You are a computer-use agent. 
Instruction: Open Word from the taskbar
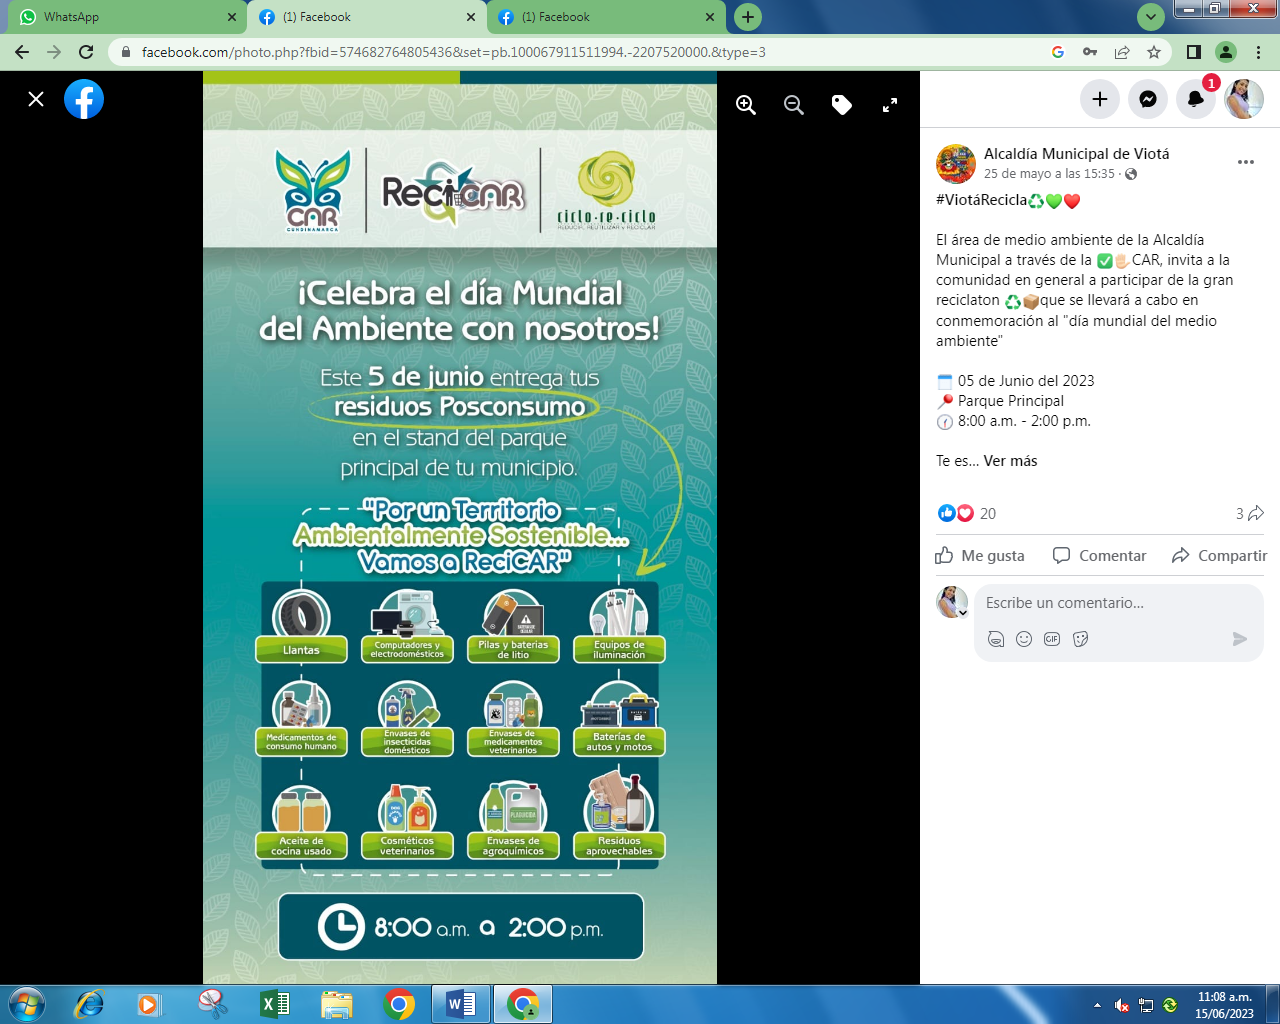point(460,1004)
